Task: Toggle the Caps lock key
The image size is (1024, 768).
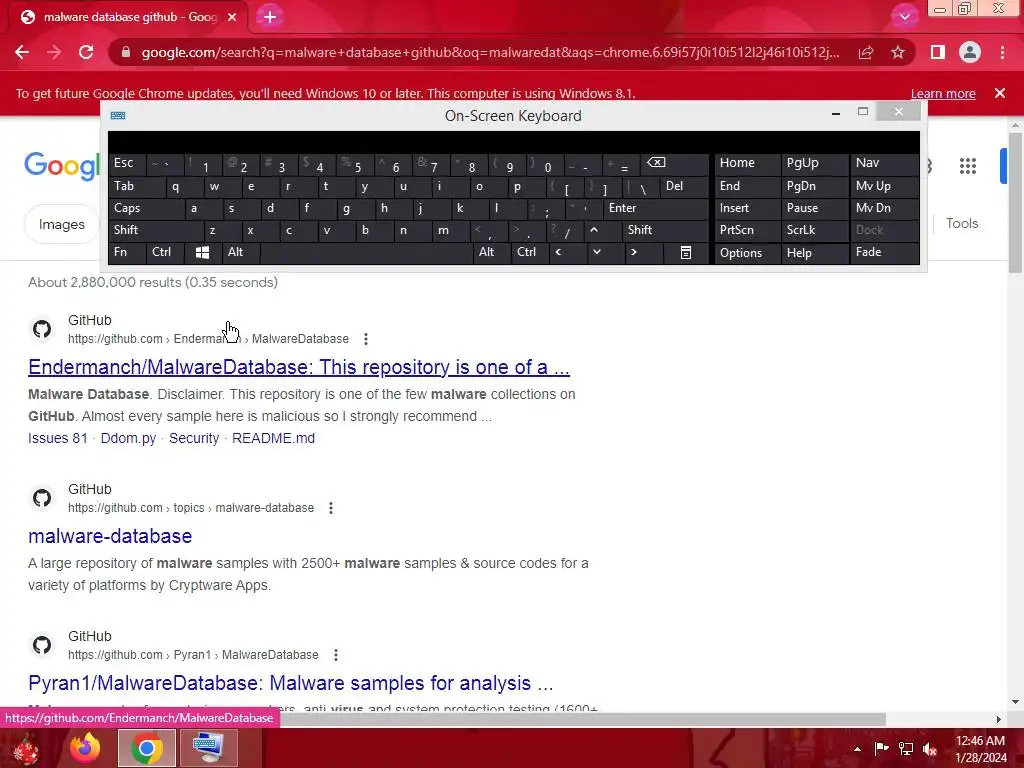Action: point(146,208)
